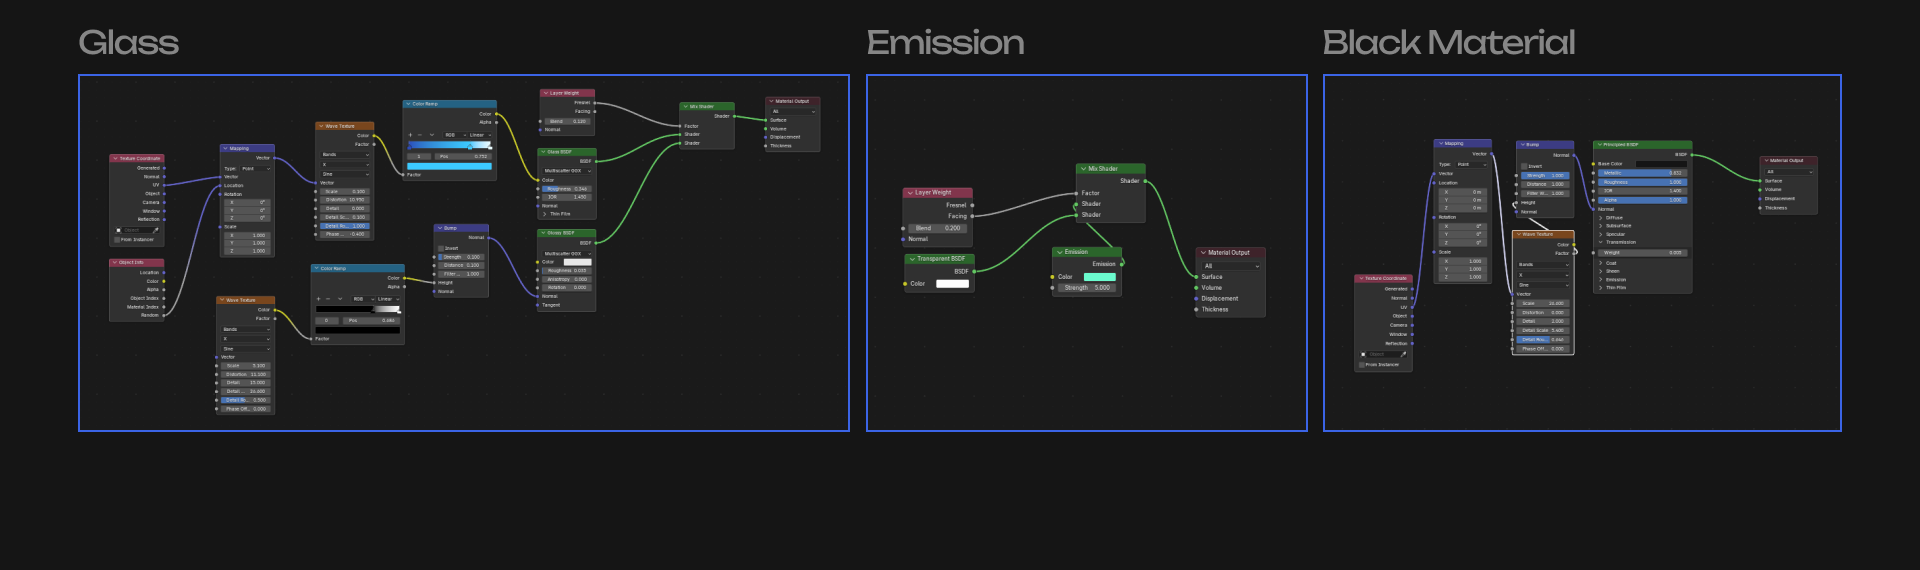1920x570 pixels.
Task: Click Vector output socket of Glass Mapping node
Action: 275,158
